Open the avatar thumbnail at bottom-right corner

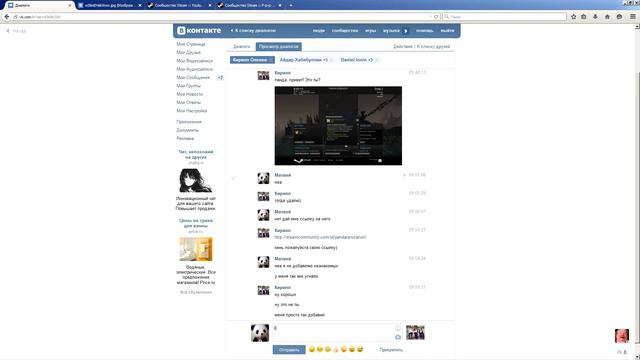pyautogui.click(x=622, y=336)
